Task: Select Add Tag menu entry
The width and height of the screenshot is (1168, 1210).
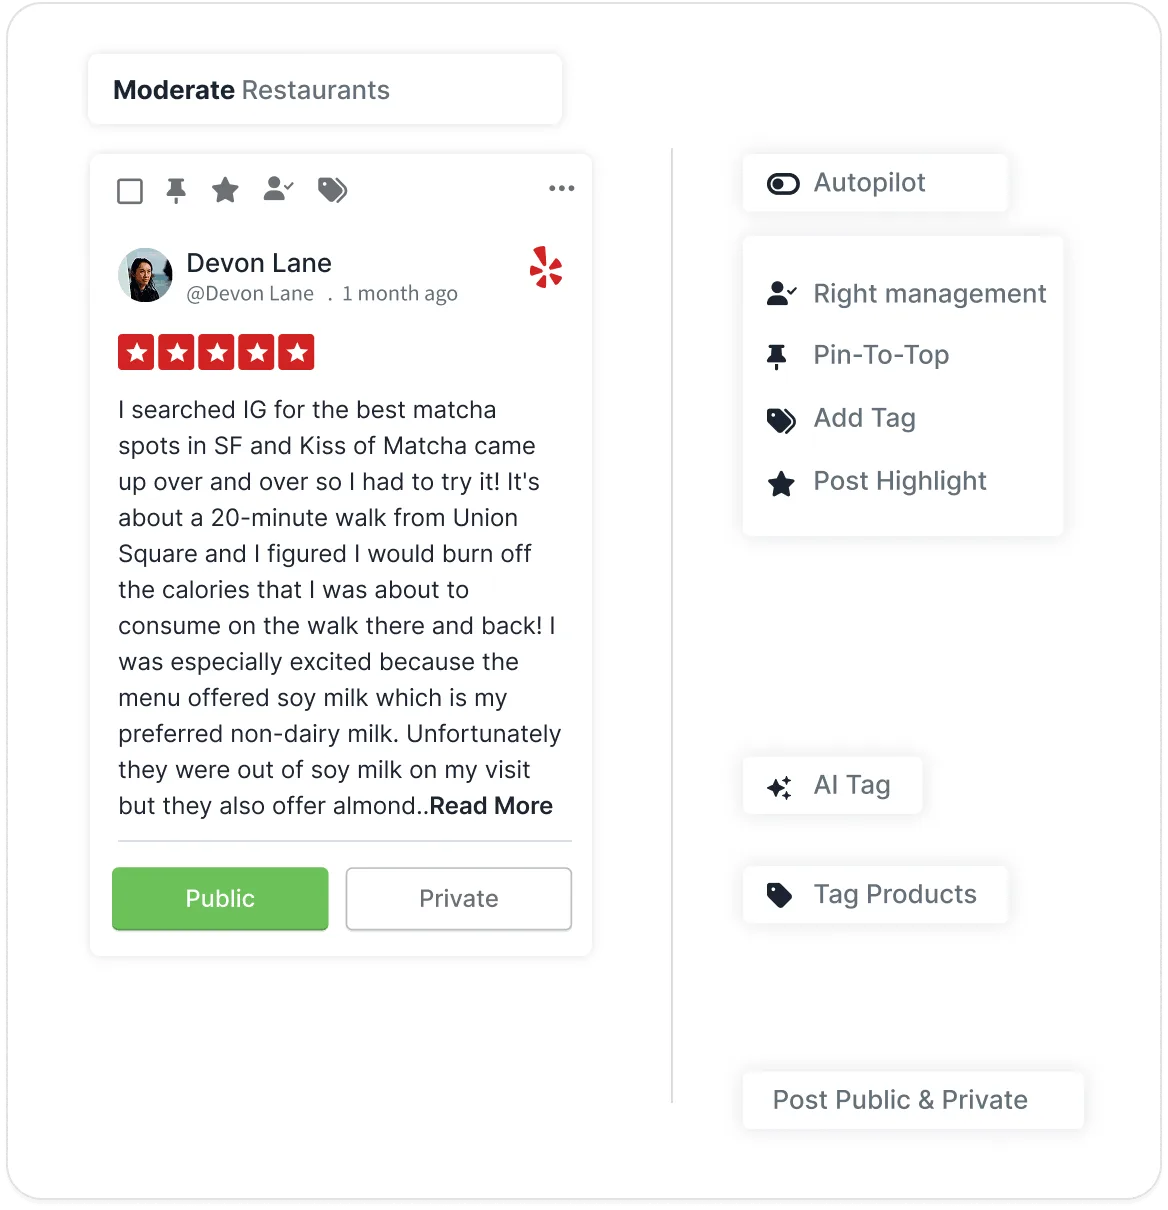Action: point(841,418)
